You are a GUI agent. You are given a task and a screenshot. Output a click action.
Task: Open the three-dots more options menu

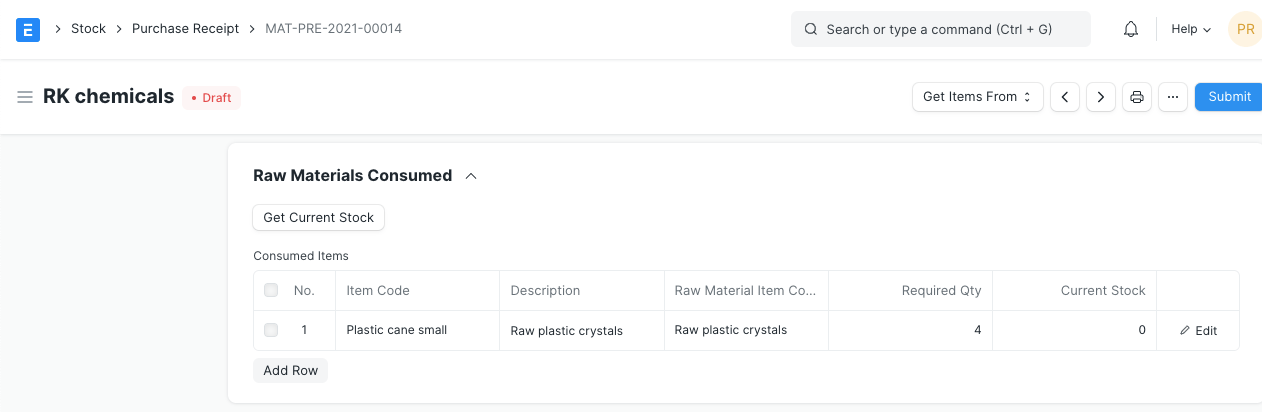(x=1173, y=97)
